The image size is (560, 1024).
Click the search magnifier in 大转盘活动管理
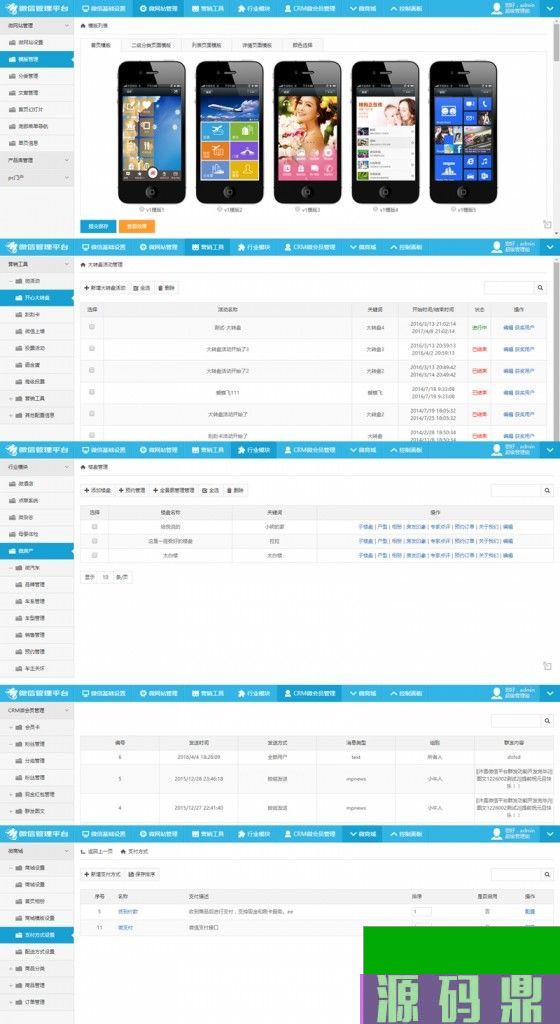[x=540, y=287]
